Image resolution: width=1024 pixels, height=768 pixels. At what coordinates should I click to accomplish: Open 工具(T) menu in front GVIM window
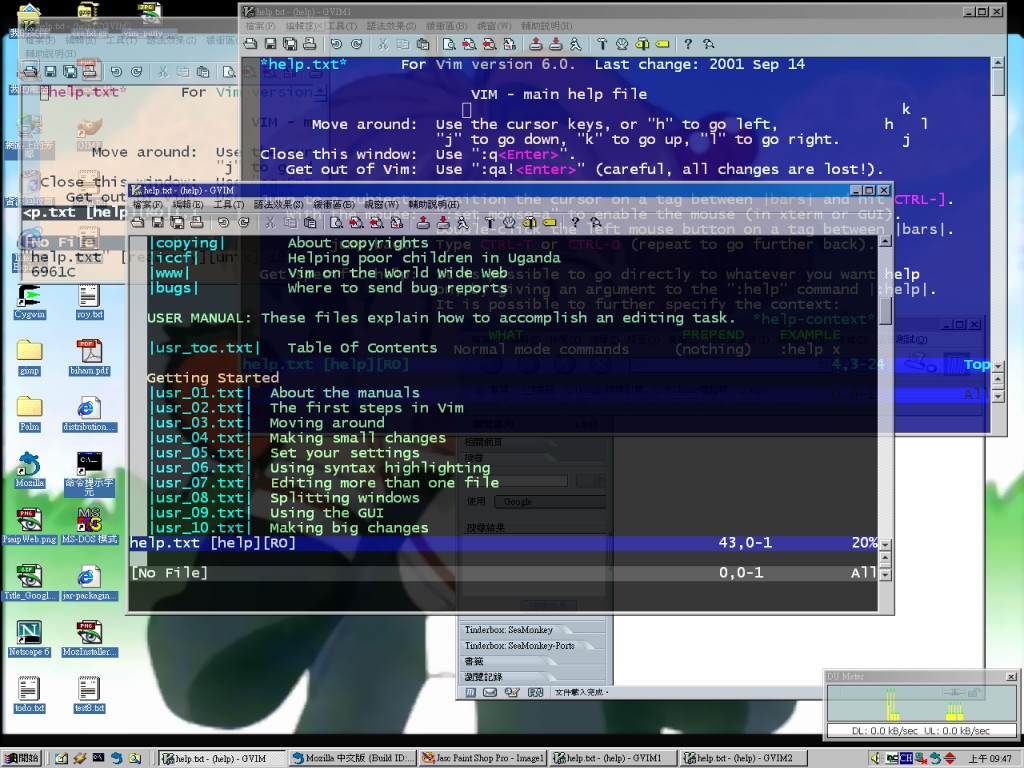[x=229, y=204]
